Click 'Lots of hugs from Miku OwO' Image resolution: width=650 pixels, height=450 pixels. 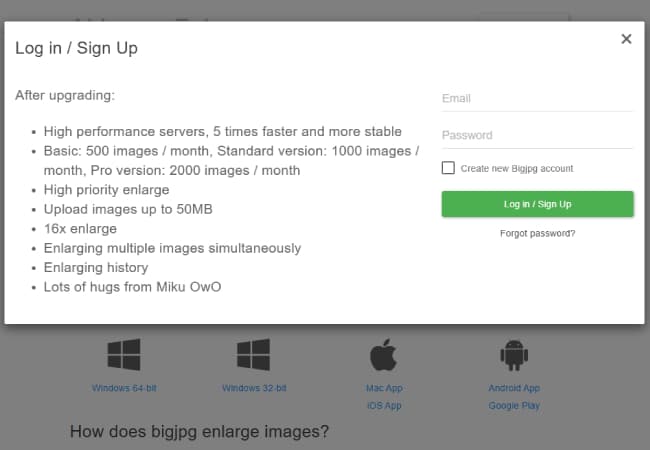(132, 287)
